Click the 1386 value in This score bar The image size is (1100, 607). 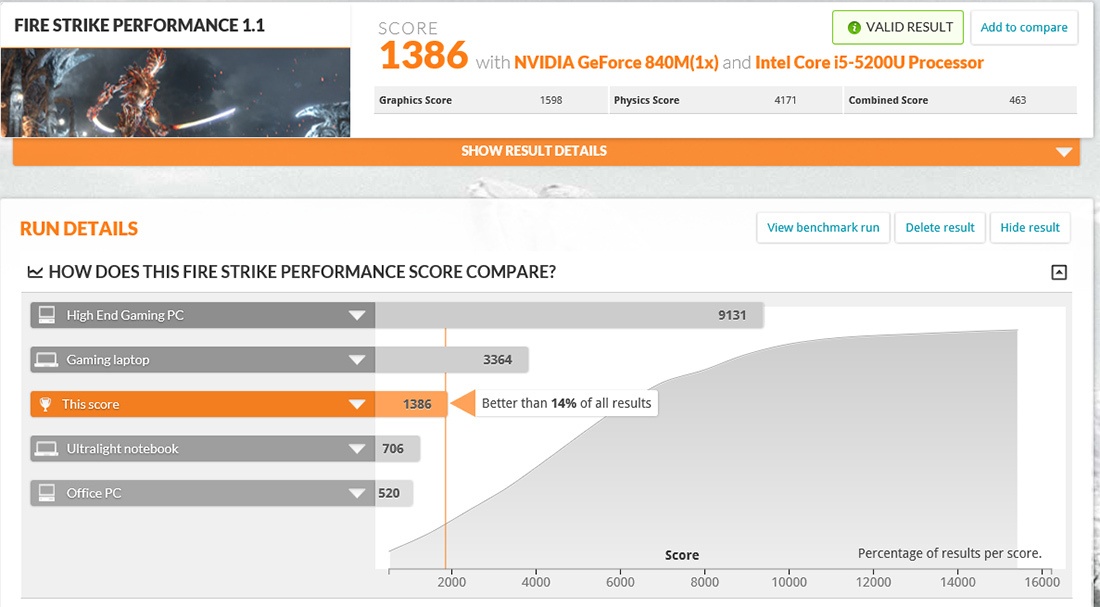[417, 404]
